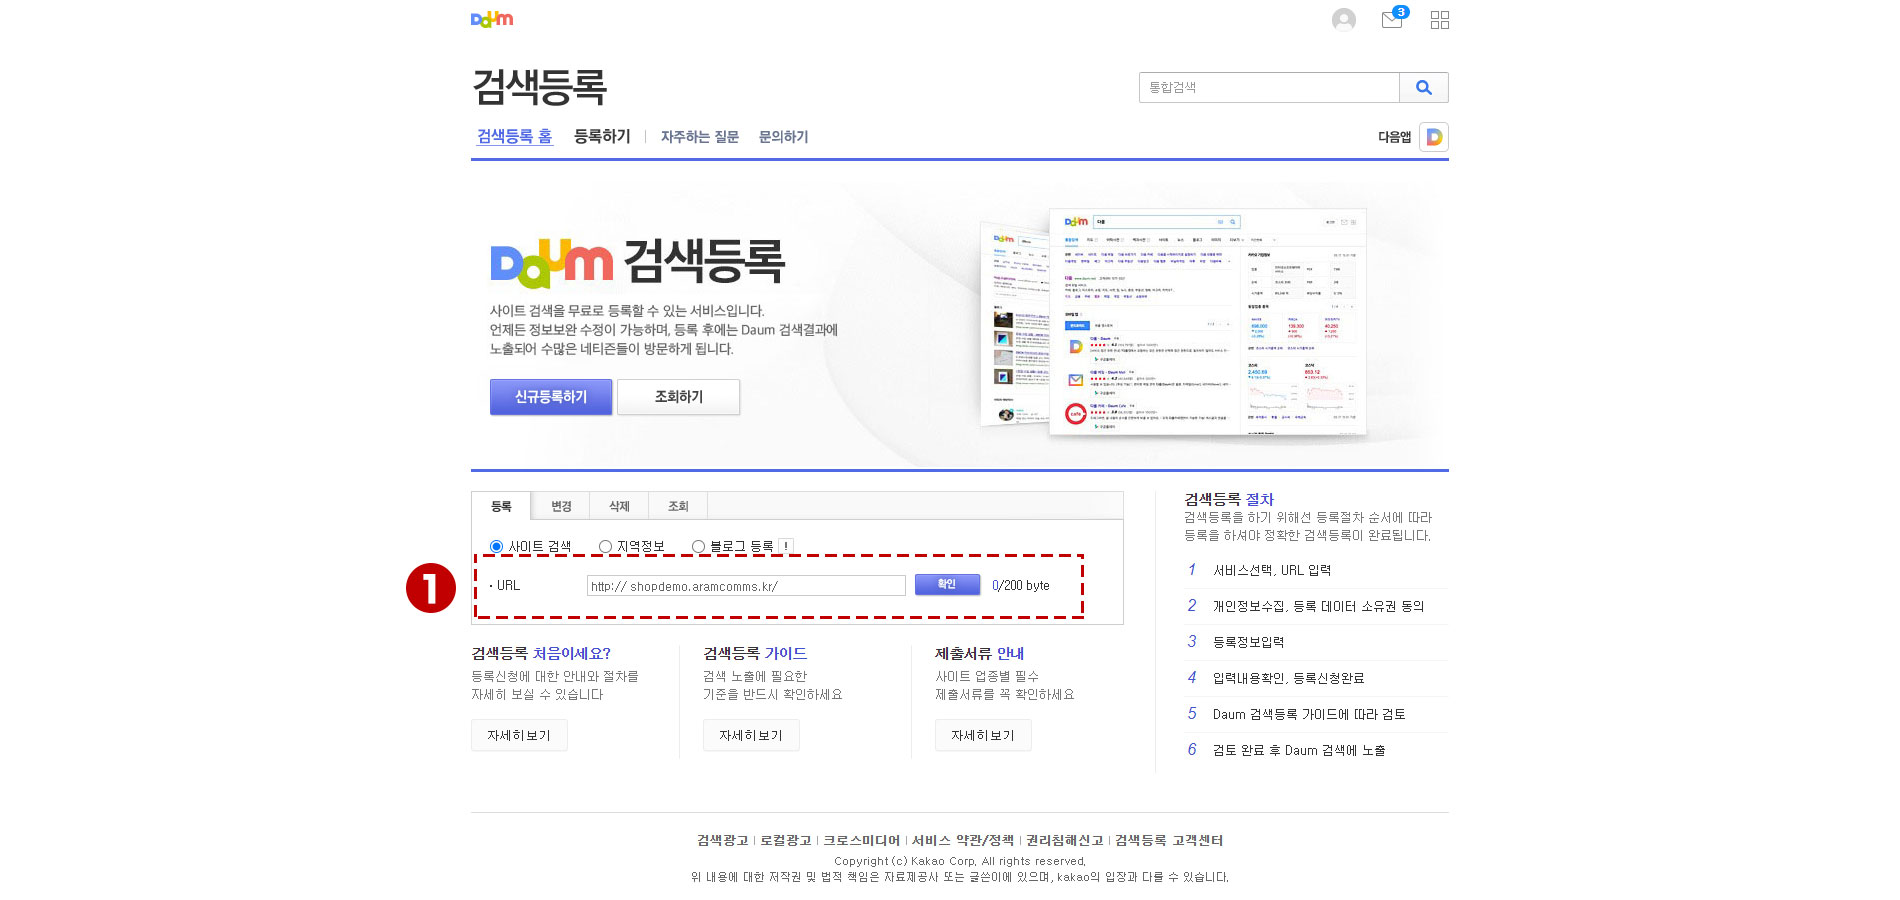The image size is (1900, 900).
Task: Click 자세히보기 under 검색등록 처음이세요?
Action: 519,735
